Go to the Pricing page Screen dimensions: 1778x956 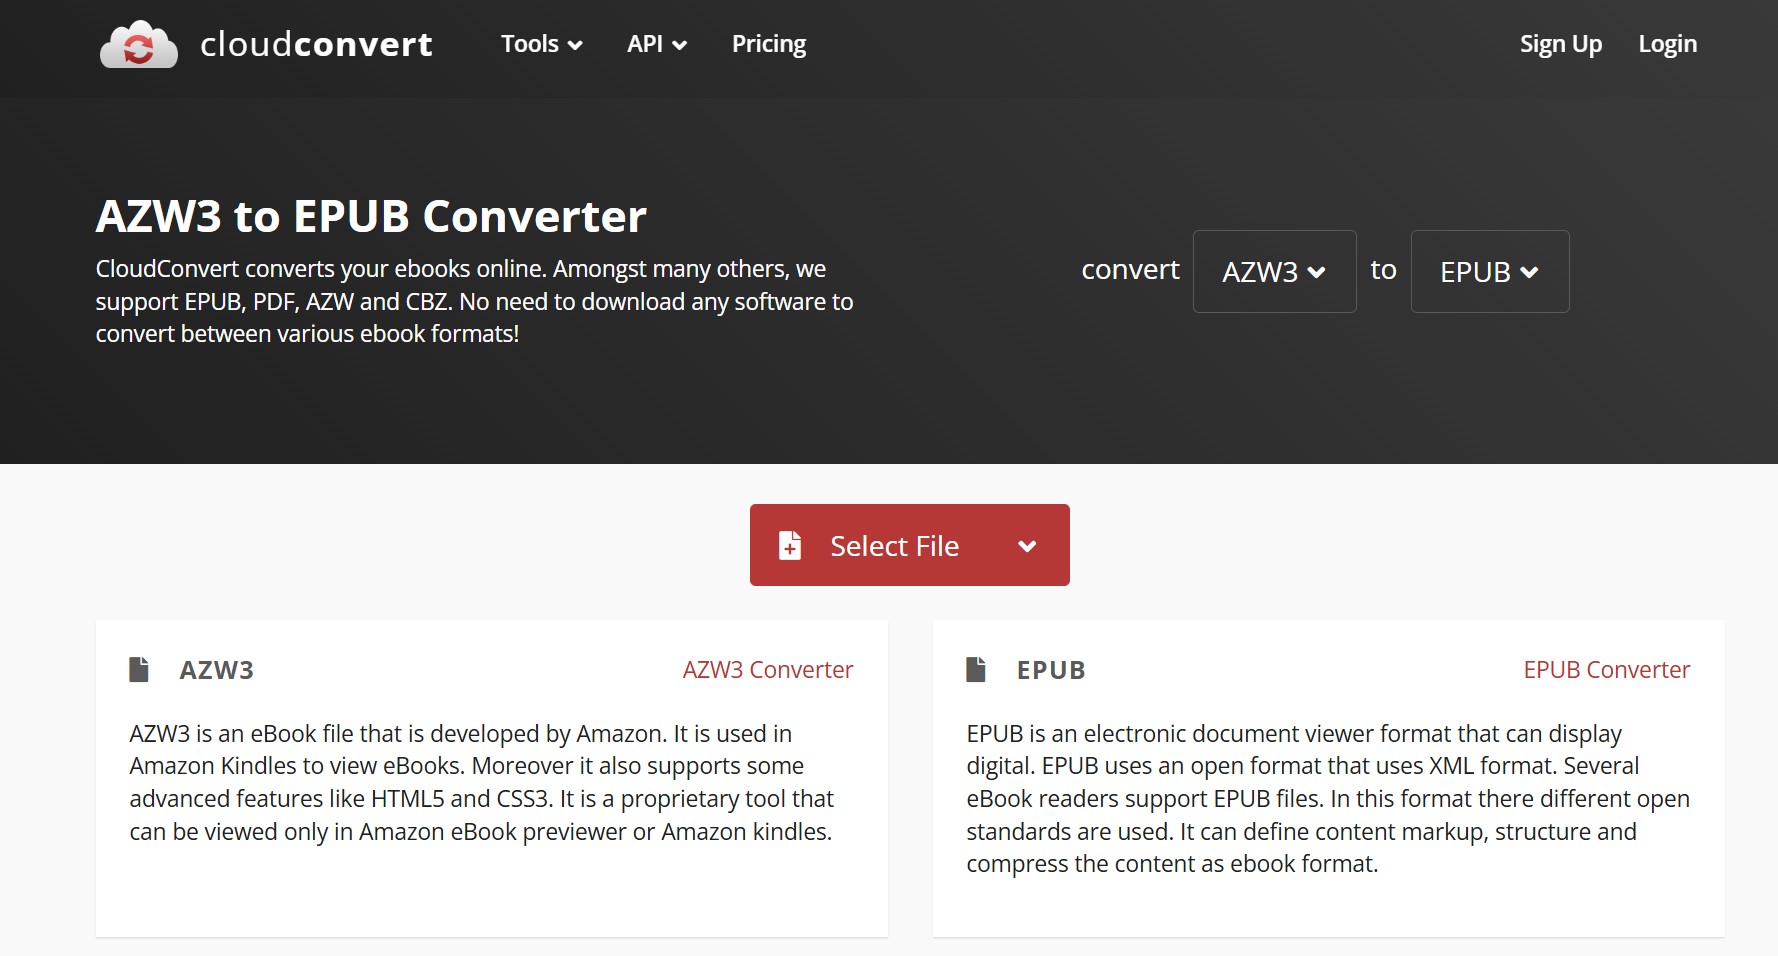coord(768,44)
